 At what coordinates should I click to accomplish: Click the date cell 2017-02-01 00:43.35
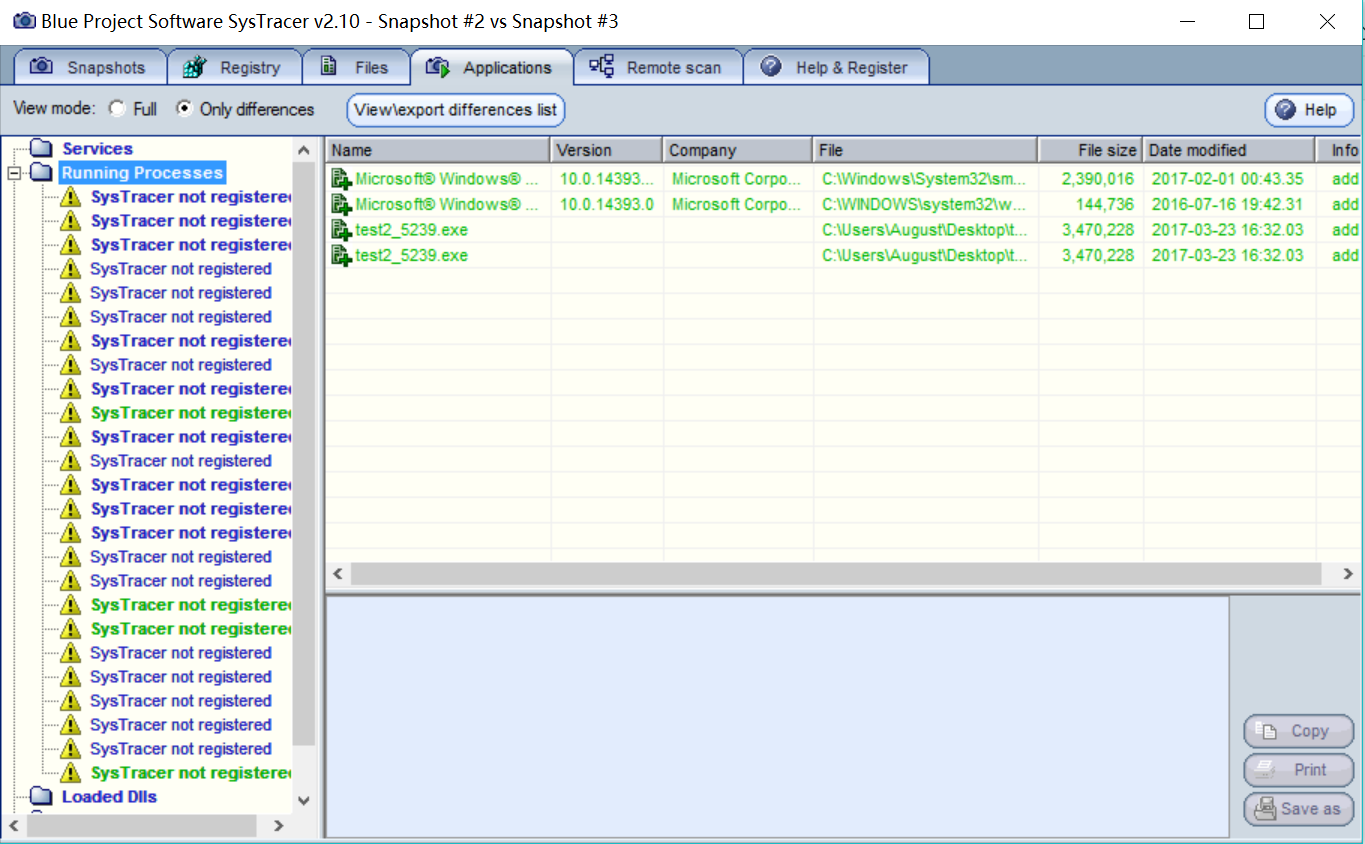coord(1227,179)
